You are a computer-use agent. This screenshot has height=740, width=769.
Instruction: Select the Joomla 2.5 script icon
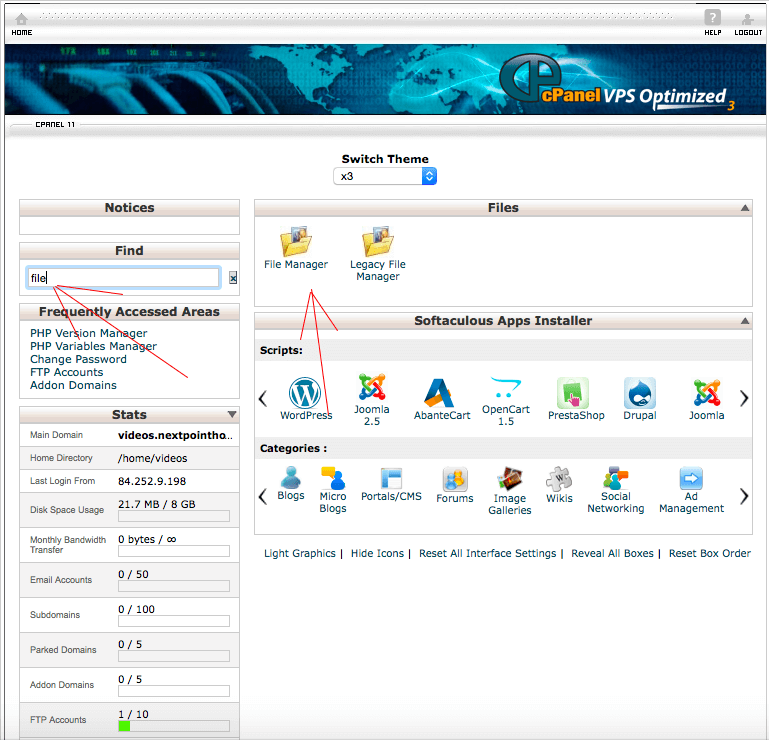[372, 386]
